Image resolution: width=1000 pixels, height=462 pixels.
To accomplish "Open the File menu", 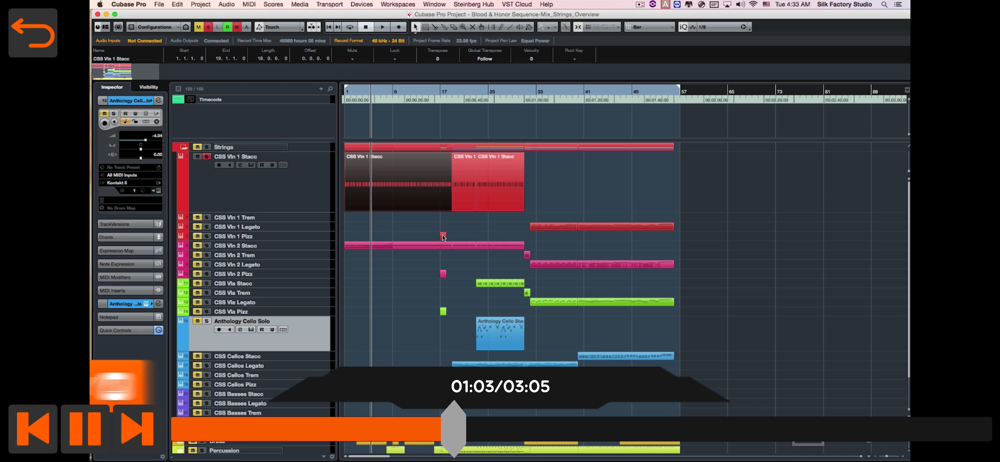I will (x=159, y=4).
